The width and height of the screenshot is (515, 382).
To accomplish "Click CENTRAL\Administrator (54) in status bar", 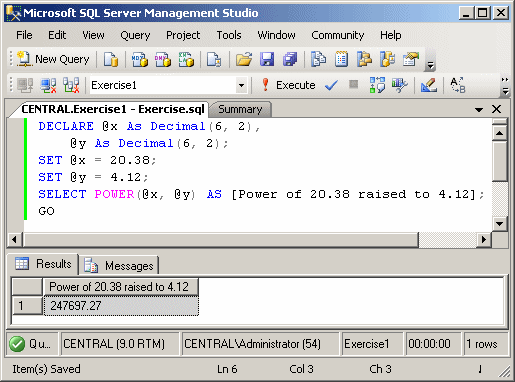I will tap(260, 344).
